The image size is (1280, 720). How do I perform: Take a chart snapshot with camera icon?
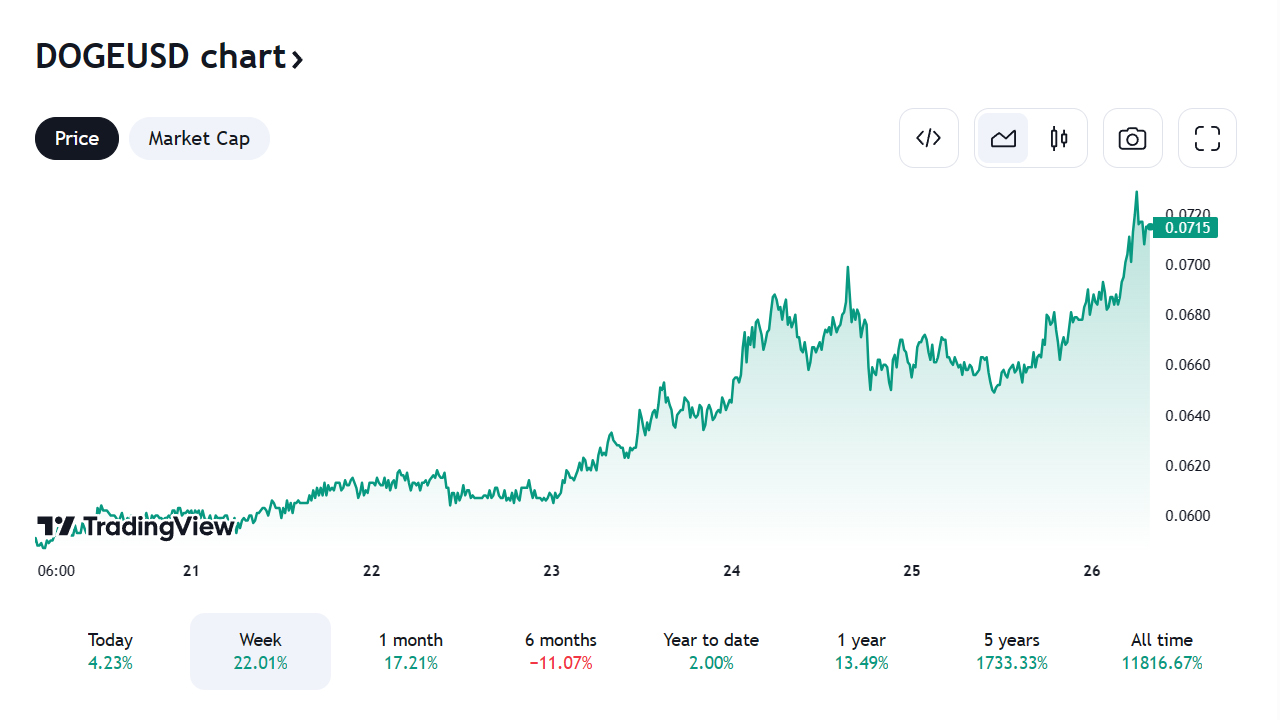pyautogui.click(x=1132, y=138)
